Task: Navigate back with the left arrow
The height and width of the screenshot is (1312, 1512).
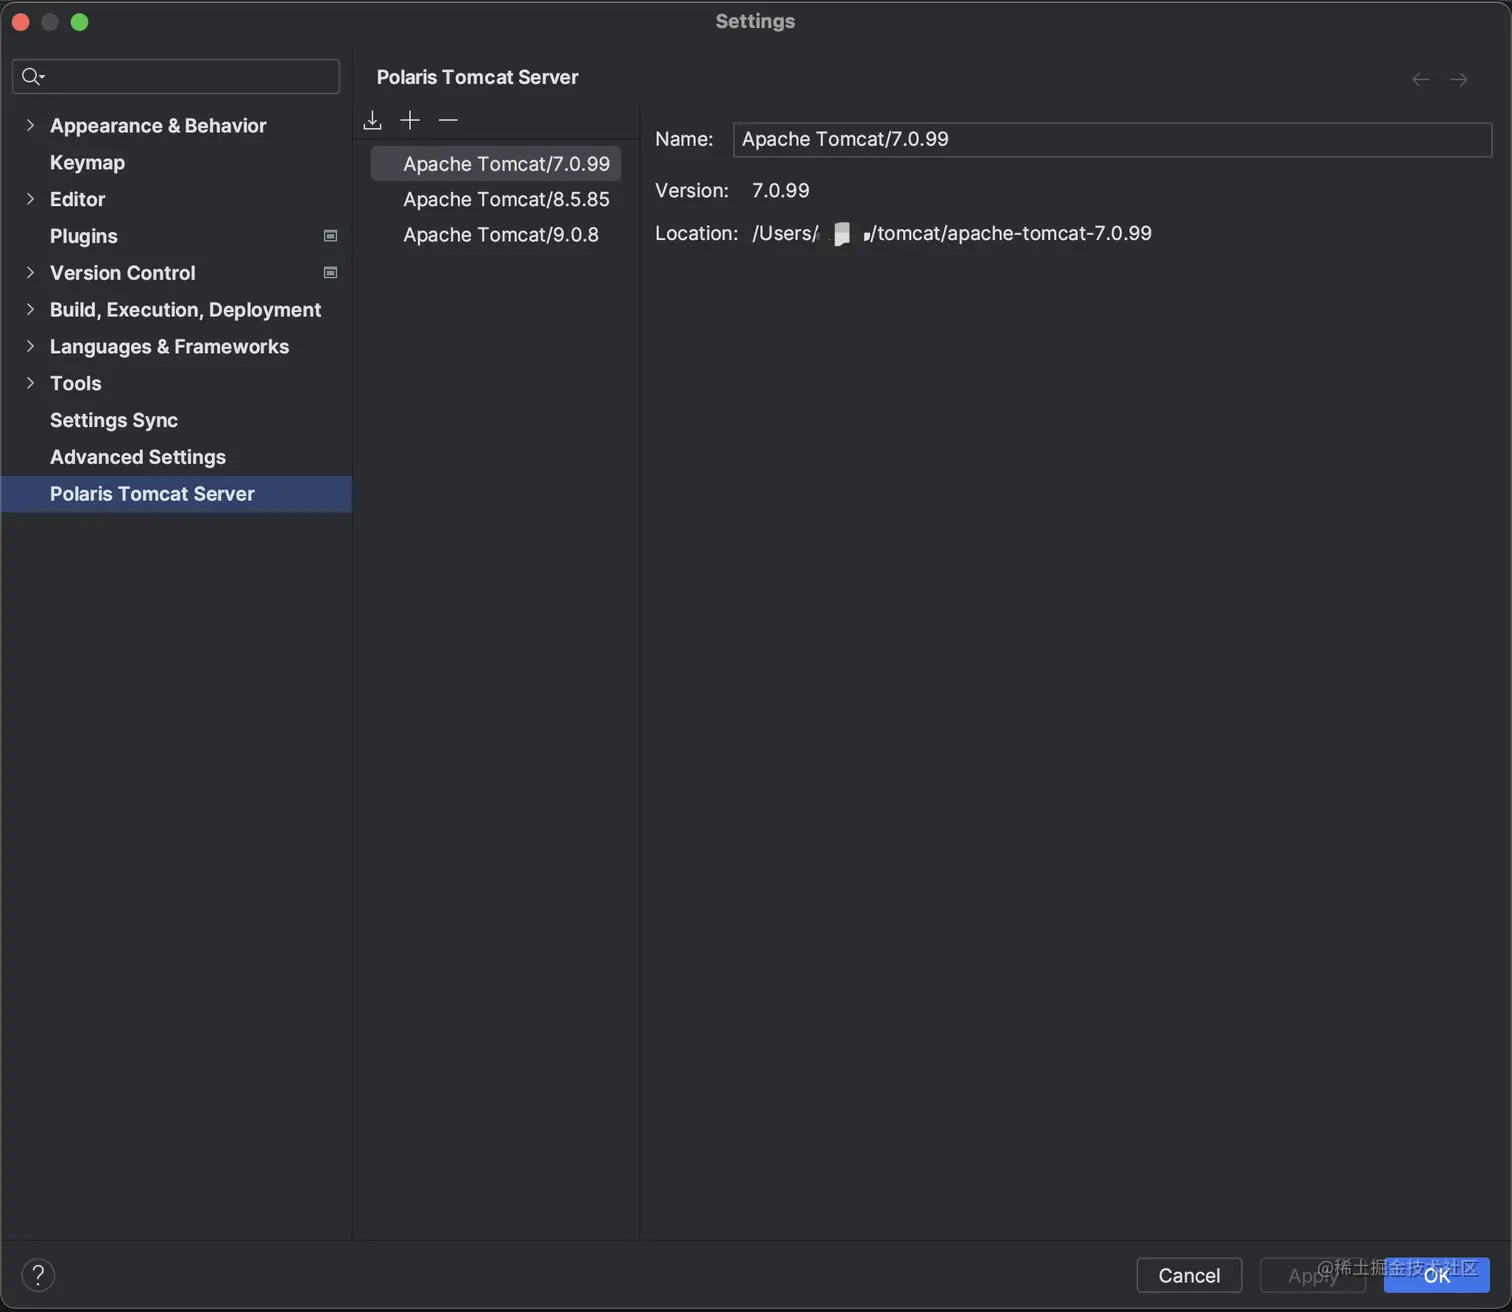Action: [x=1420, y=79]
